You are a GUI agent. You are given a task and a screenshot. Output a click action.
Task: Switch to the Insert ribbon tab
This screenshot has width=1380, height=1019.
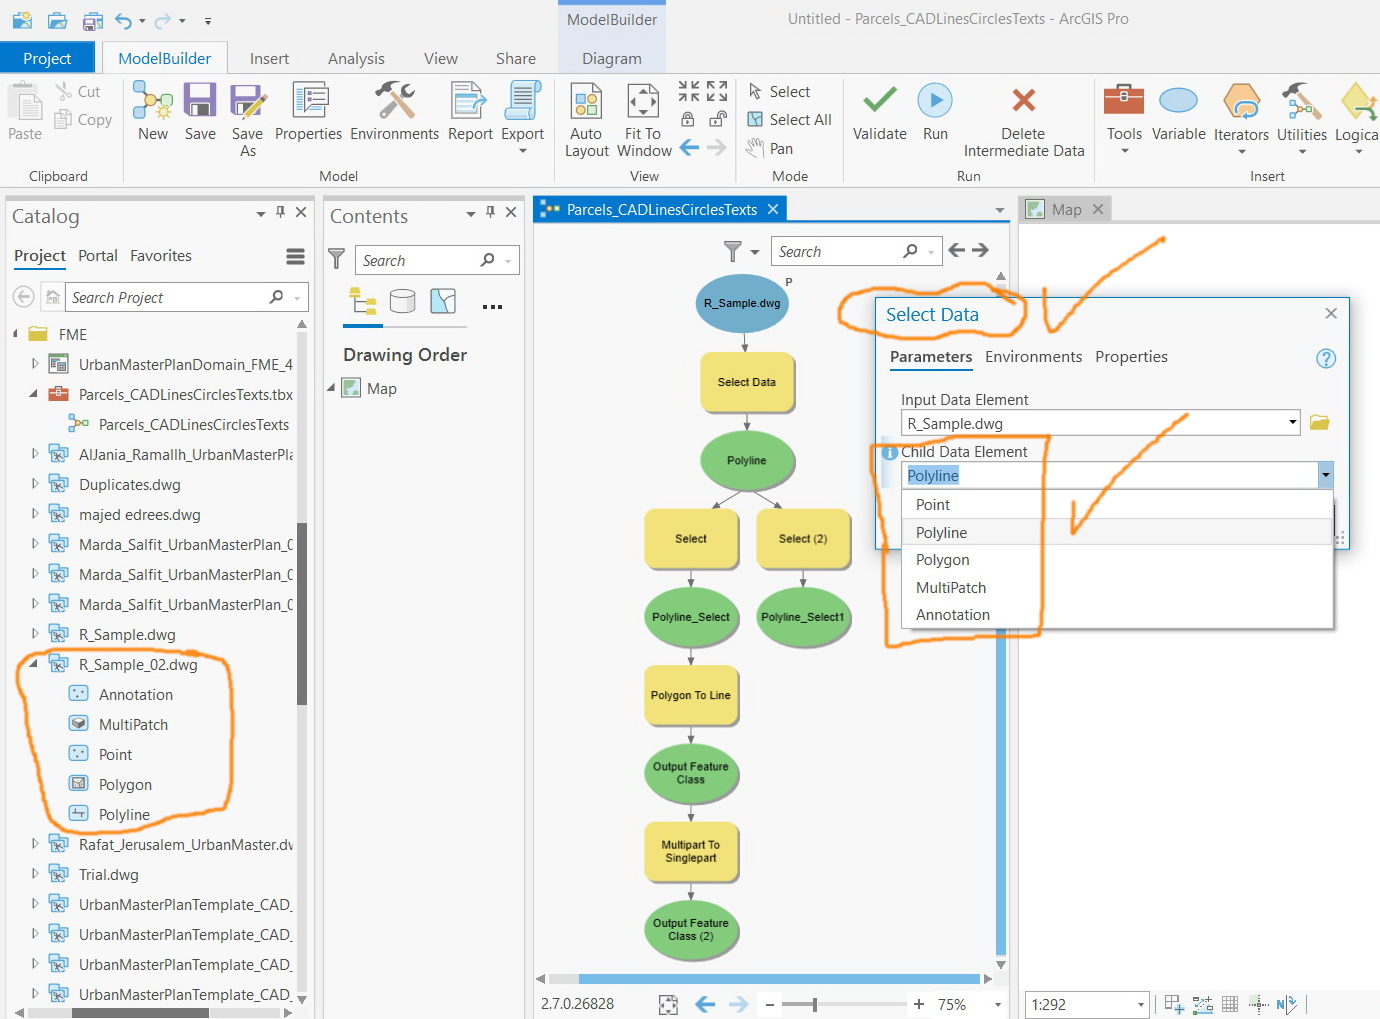click(269, 59)
